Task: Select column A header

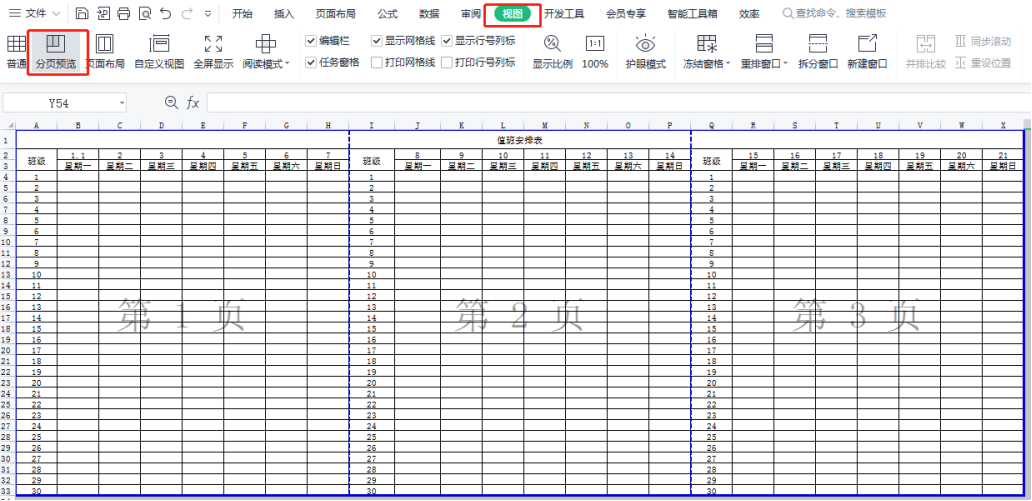Action: click(x=36, y=125)
